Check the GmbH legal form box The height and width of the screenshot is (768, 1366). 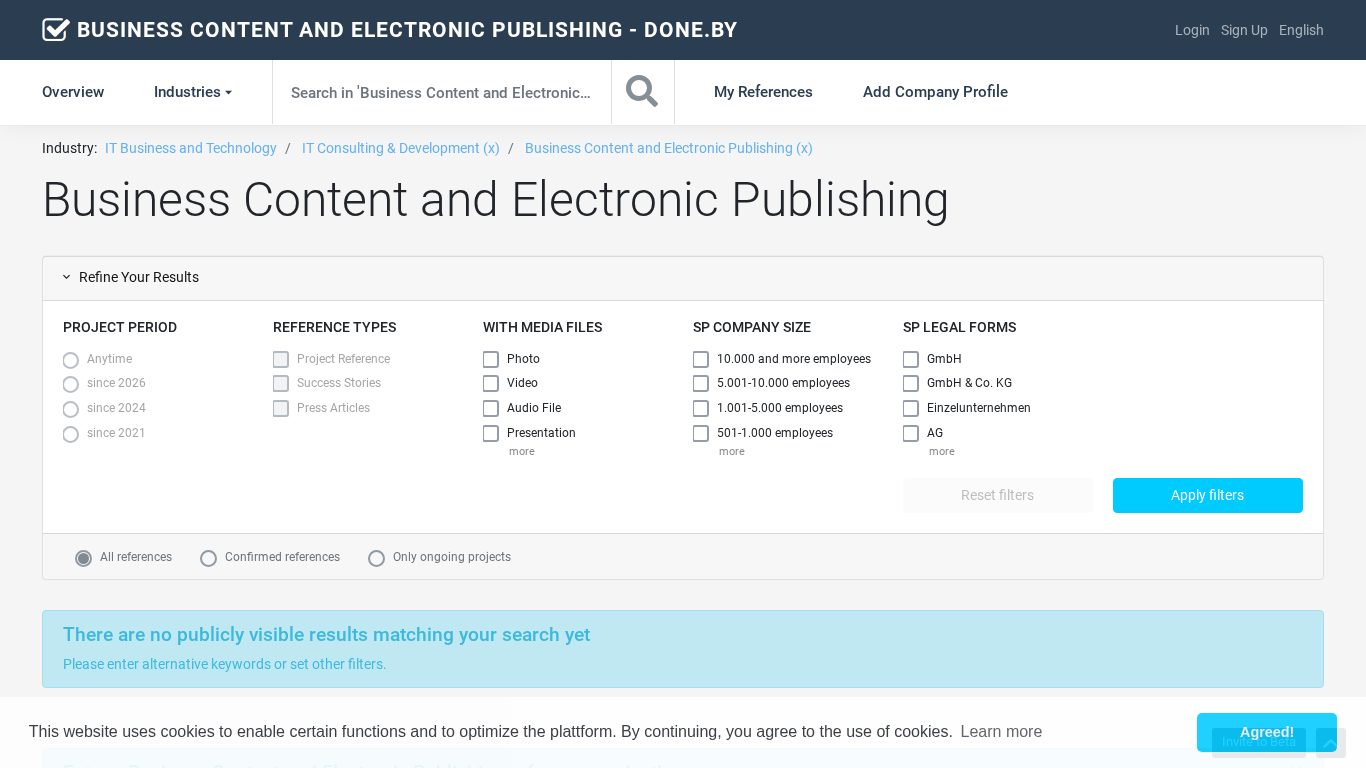911,360
